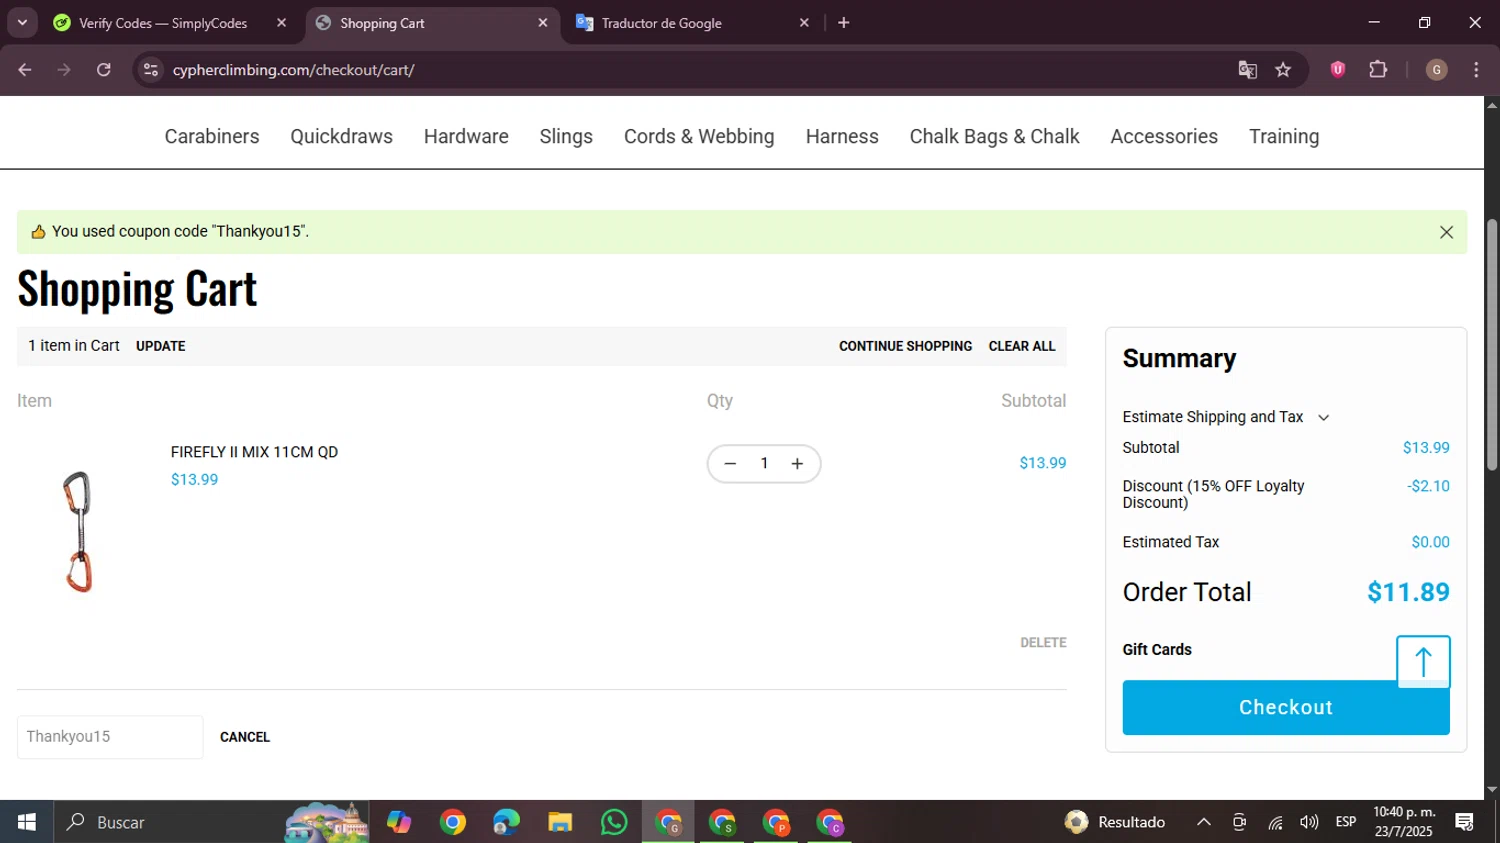Open Copilot from the taskbar
This screenshot has width=1500, height=843.
tap(399, 822)
